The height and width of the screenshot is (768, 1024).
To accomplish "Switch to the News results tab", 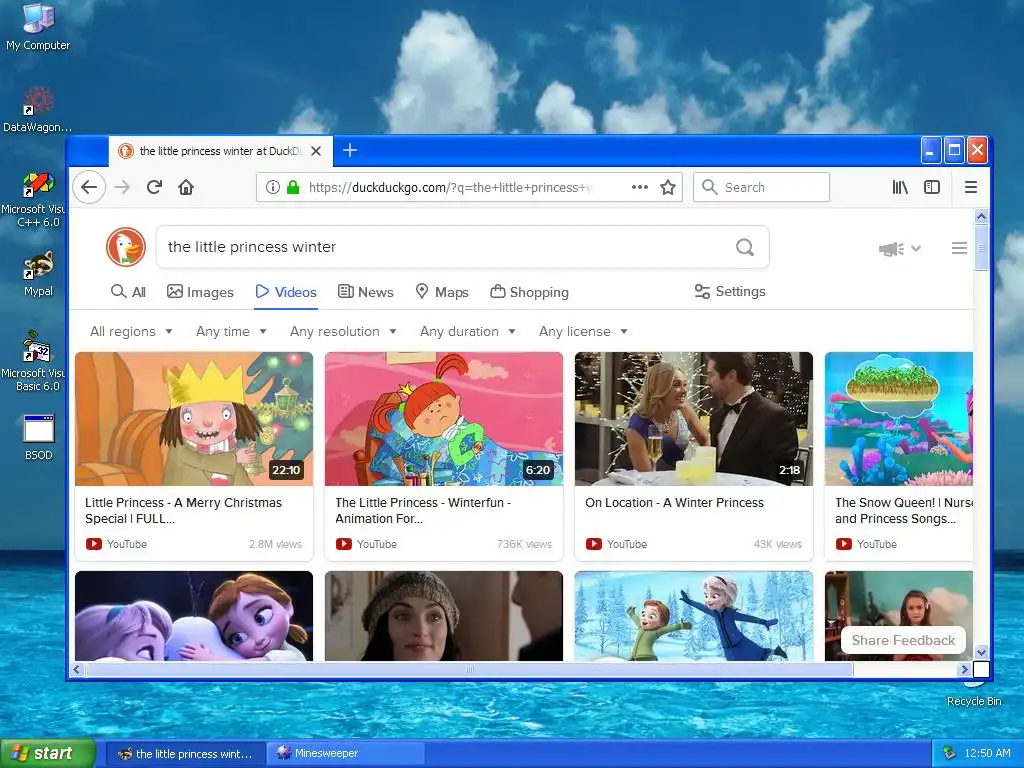I will point(366,292).
